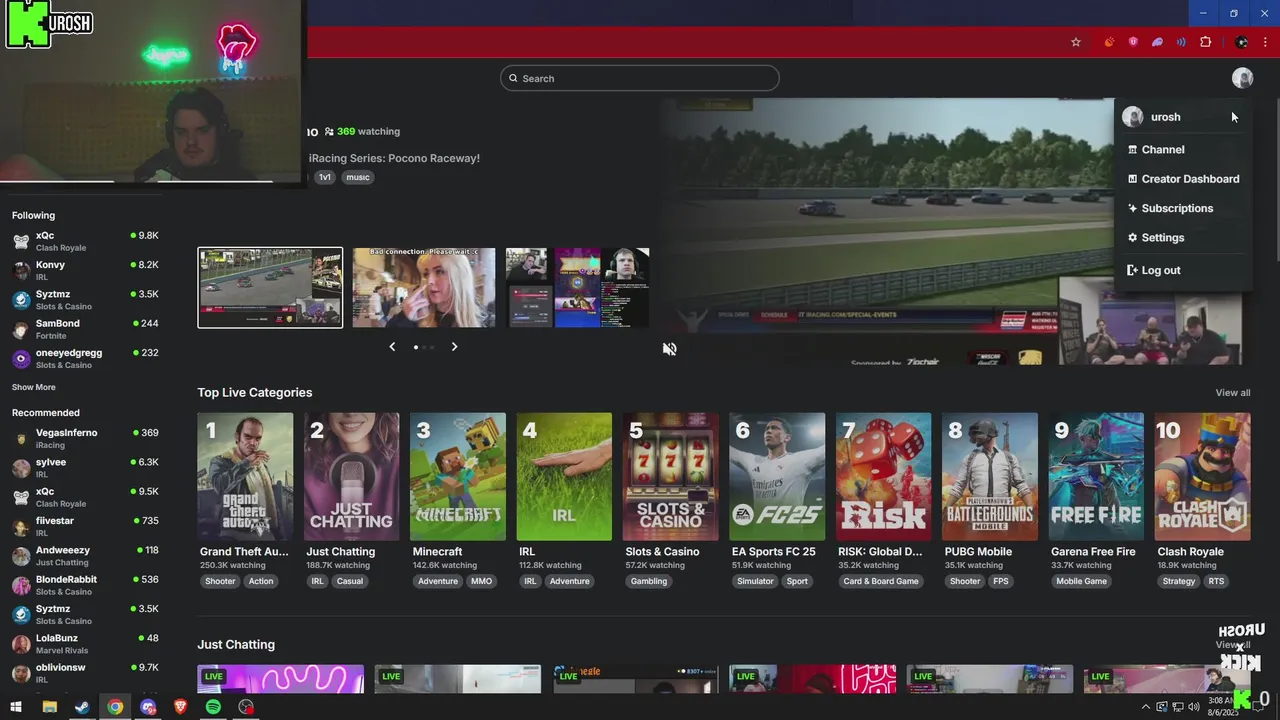Select the urosh profile entry in menu
1280x720 pixels.
pyautogui.click(x=1182, y=117)
